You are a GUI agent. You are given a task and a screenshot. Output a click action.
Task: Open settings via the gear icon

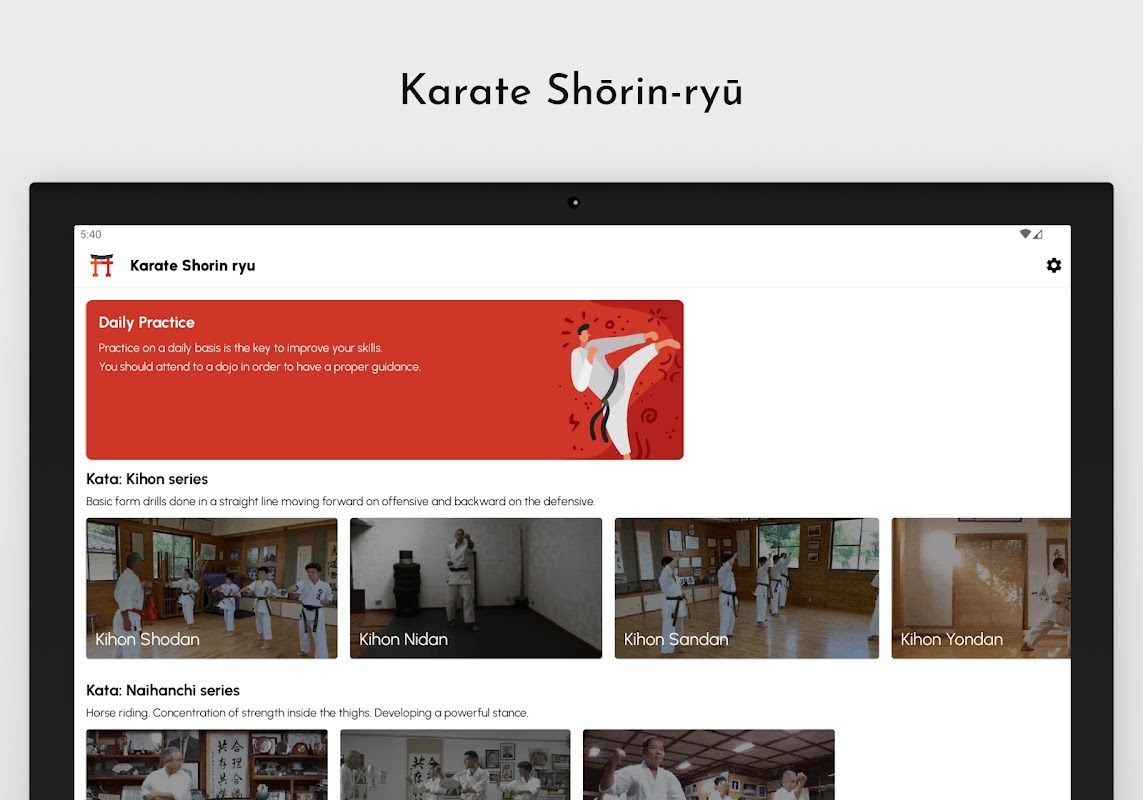click(x=1053, y=265)
